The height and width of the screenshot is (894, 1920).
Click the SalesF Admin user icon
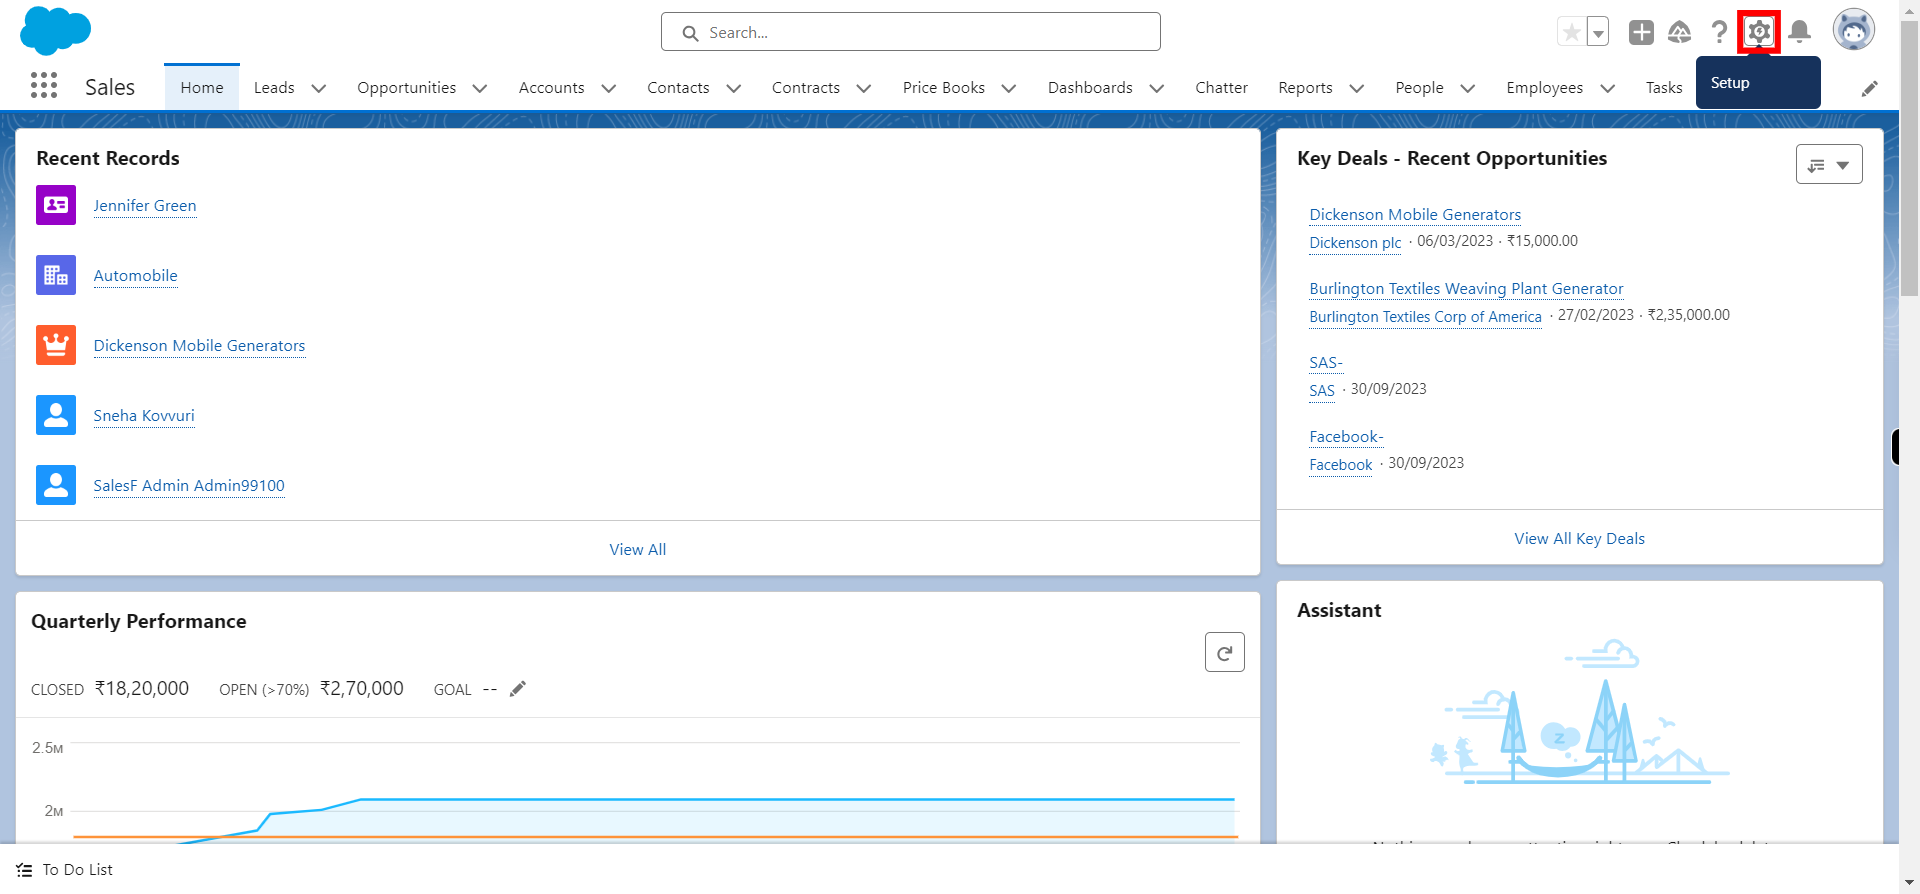tap(56, 485)
